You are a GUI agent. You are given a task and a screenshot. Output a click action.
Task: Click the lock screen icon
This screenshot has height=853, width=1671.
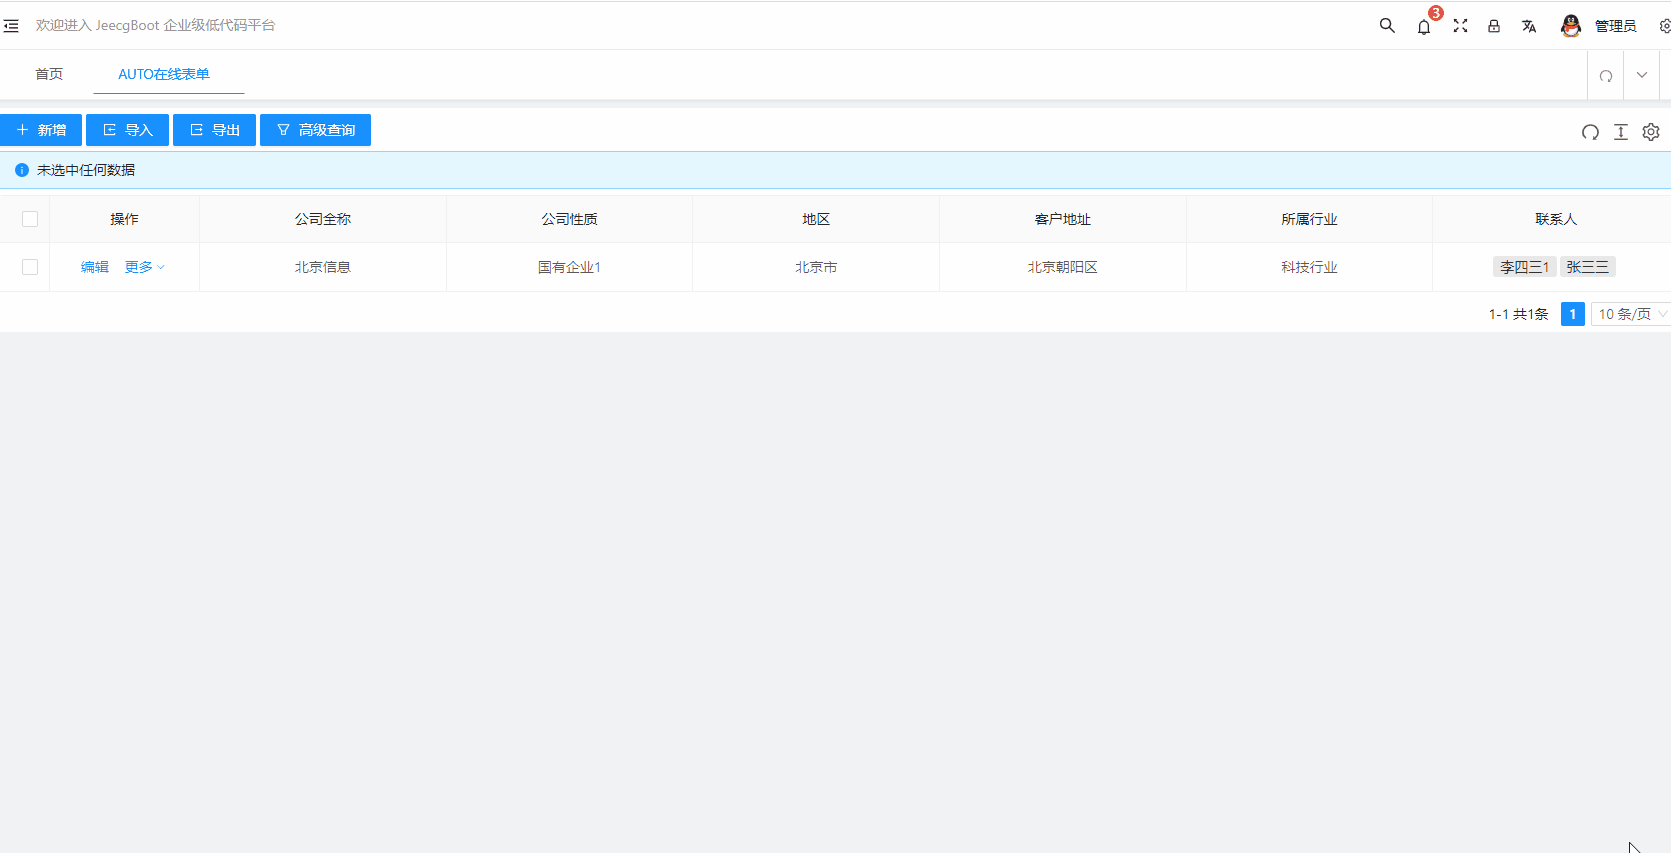[x=1494, y=26]
